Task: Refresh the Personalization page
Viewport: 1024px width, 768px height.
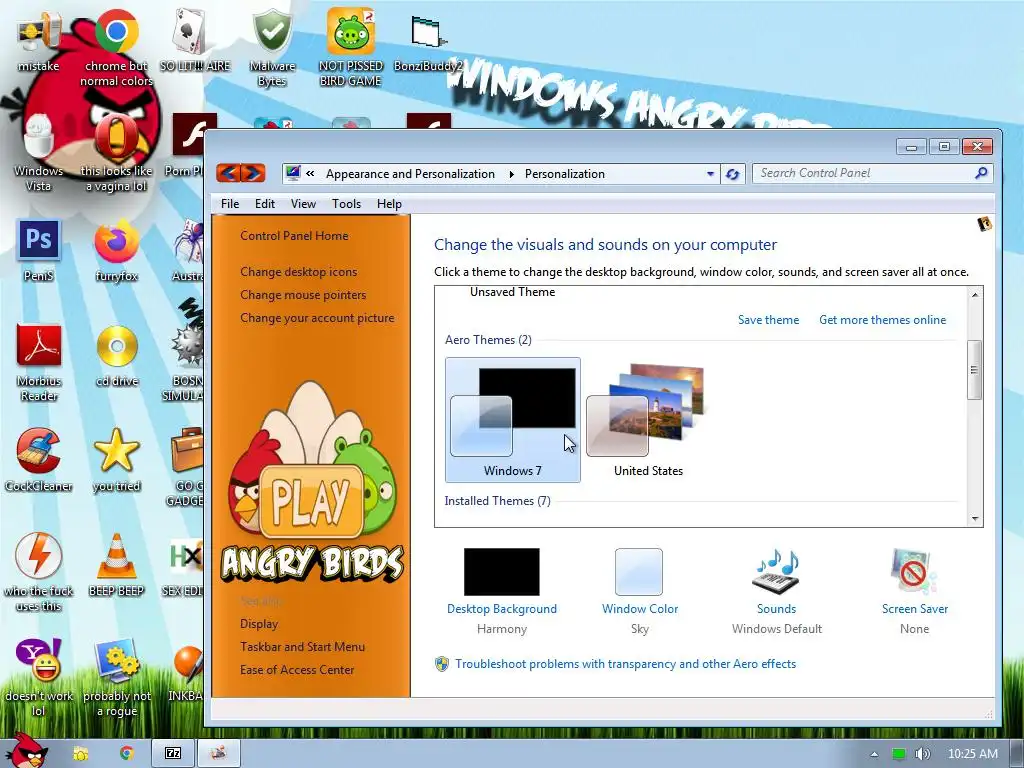Action: tap(733, 174)
